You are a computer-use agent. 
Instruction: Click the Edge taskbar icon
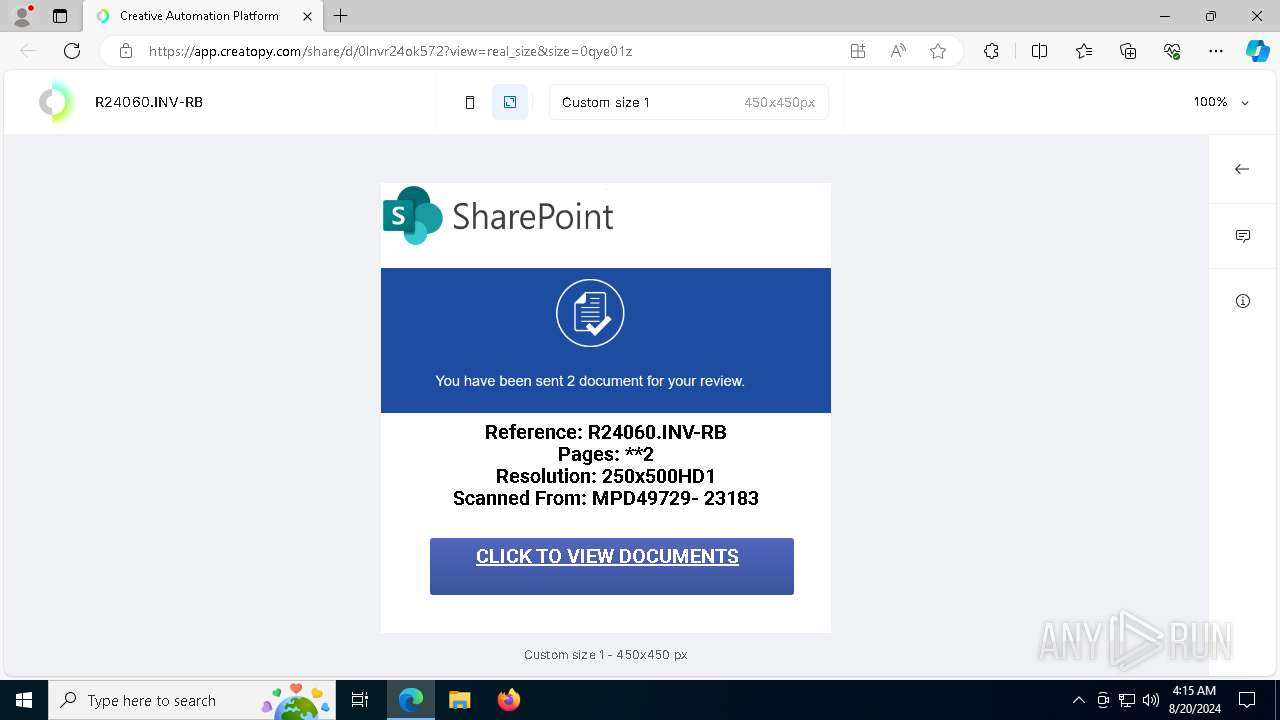click(411, 700)
